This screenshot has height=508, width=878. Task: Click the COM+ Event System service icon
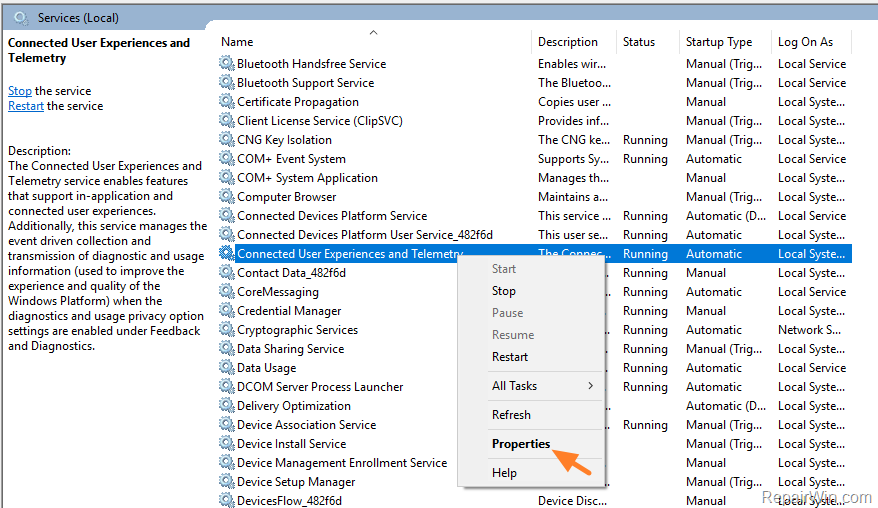tap(227, 159)
